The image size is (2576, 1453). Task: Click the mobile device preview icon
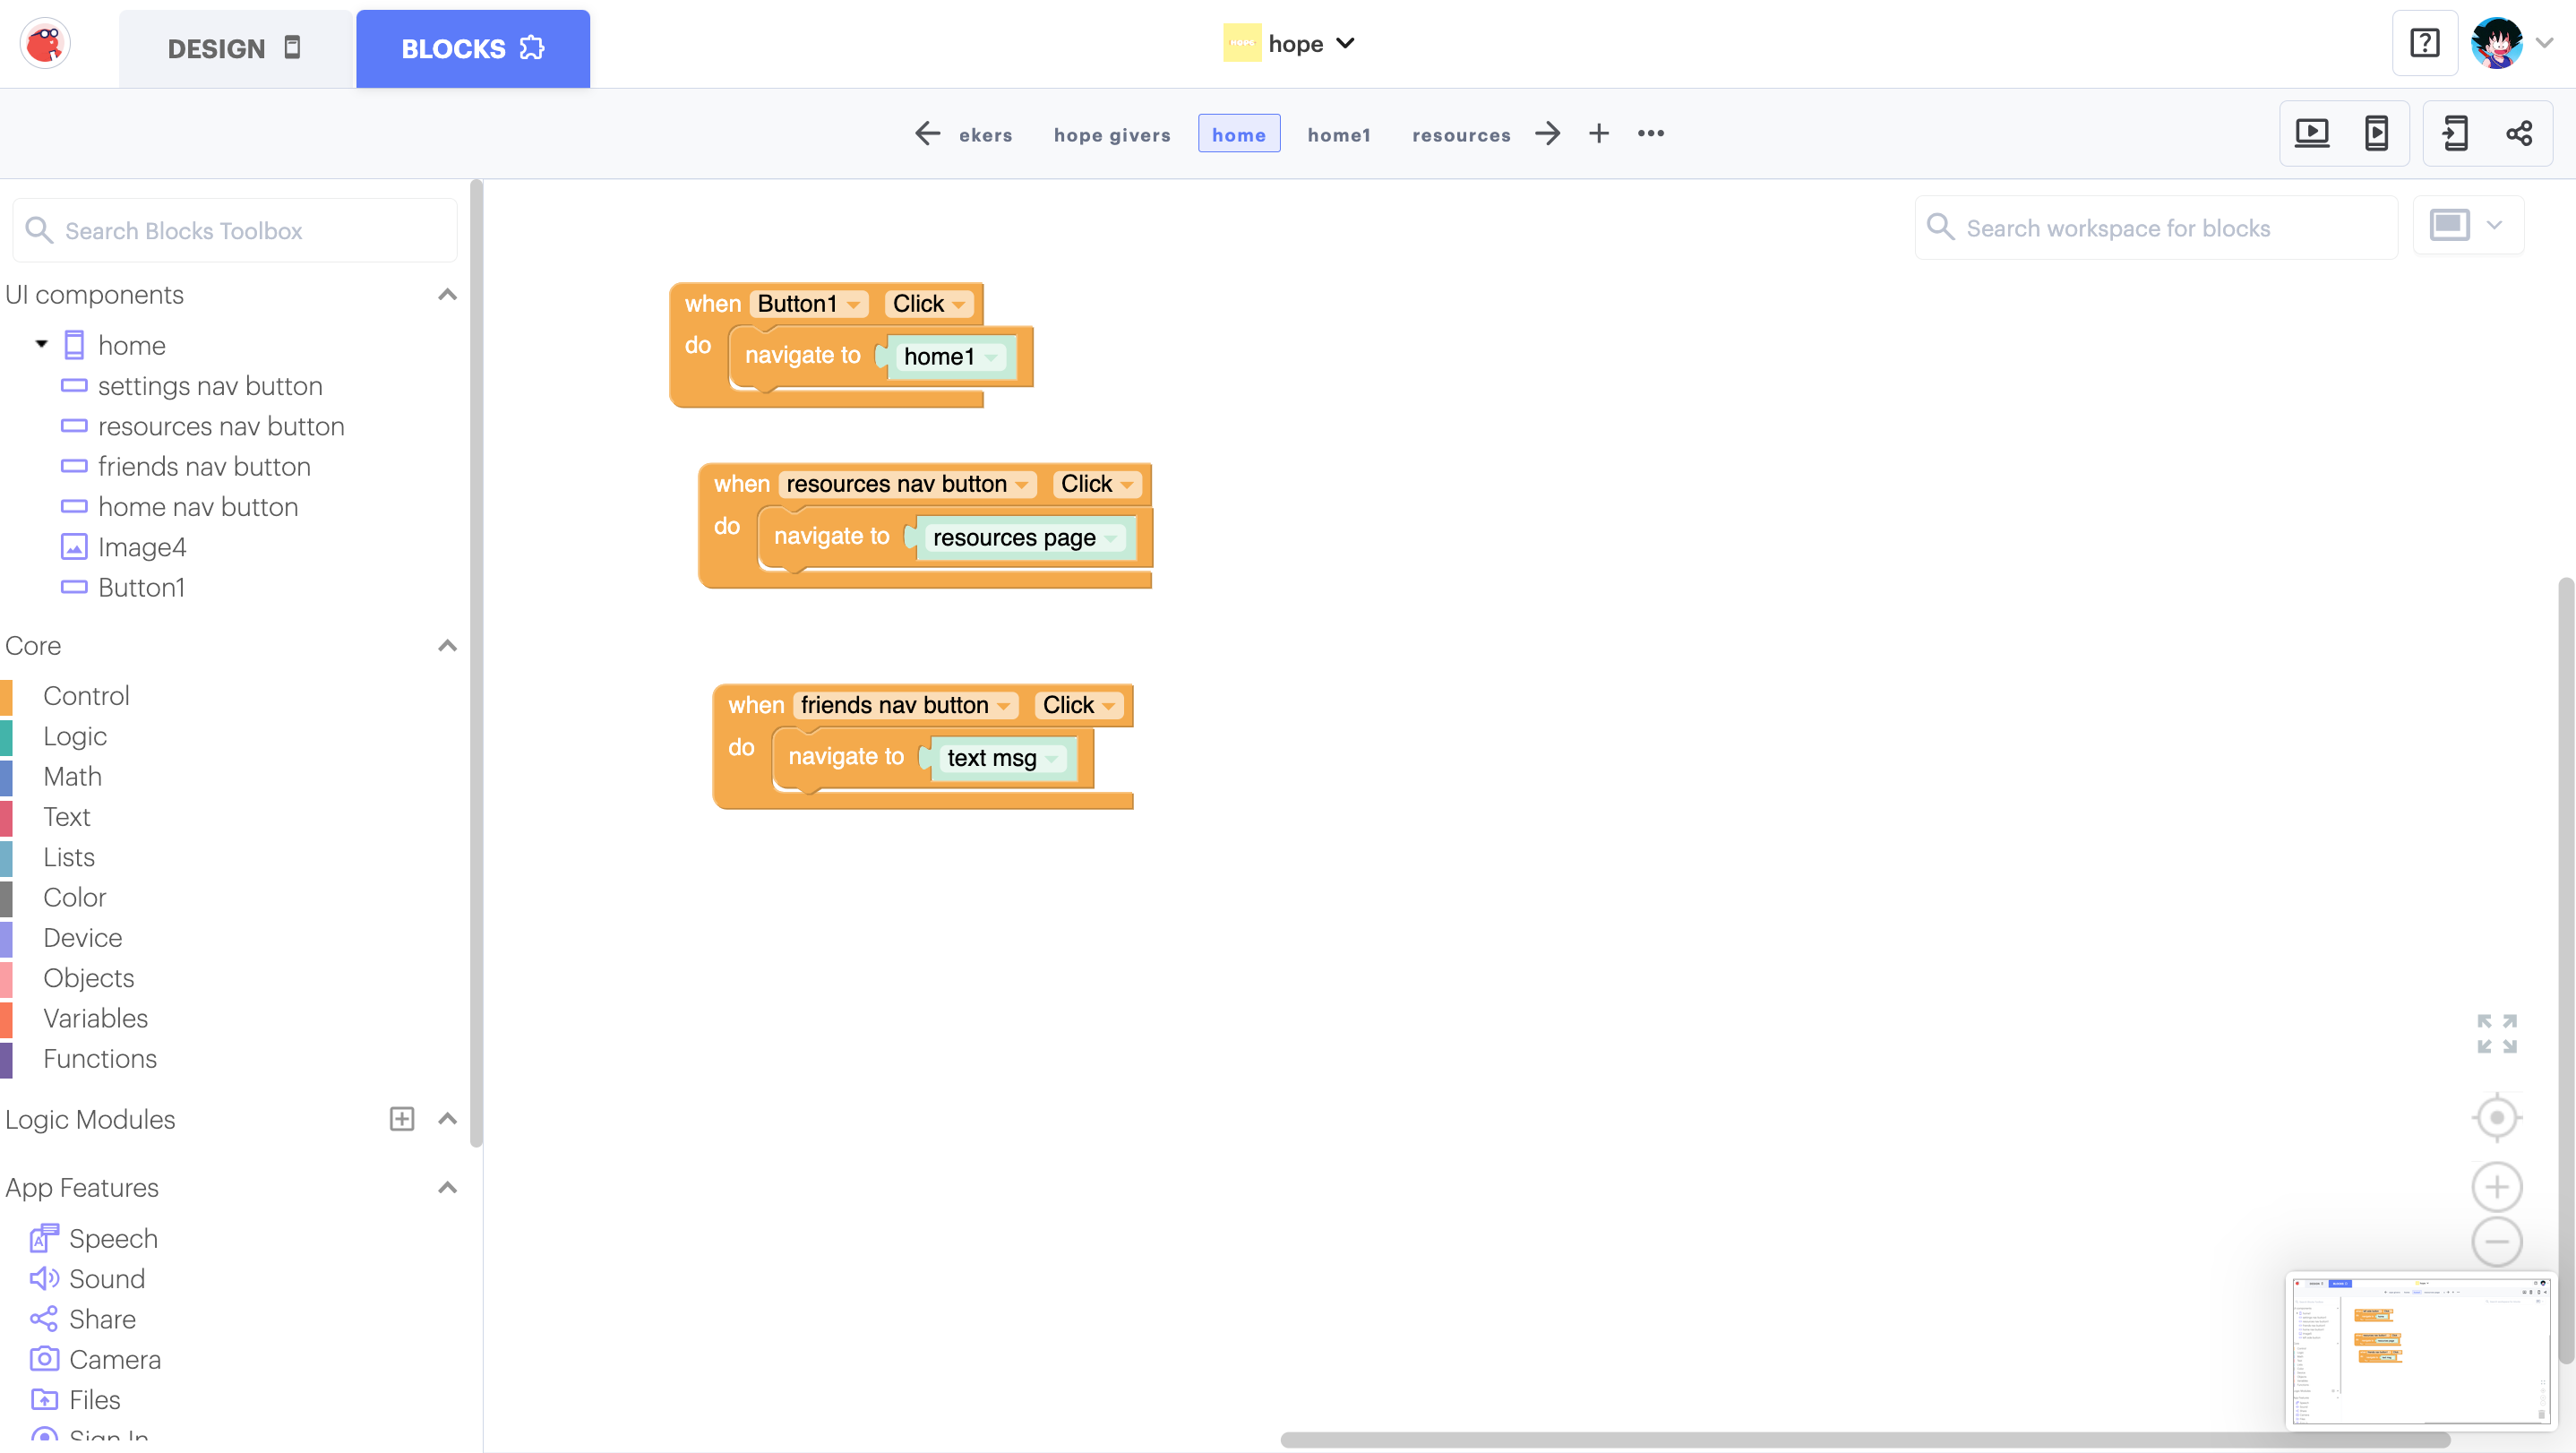click(x=2376, y=133)
